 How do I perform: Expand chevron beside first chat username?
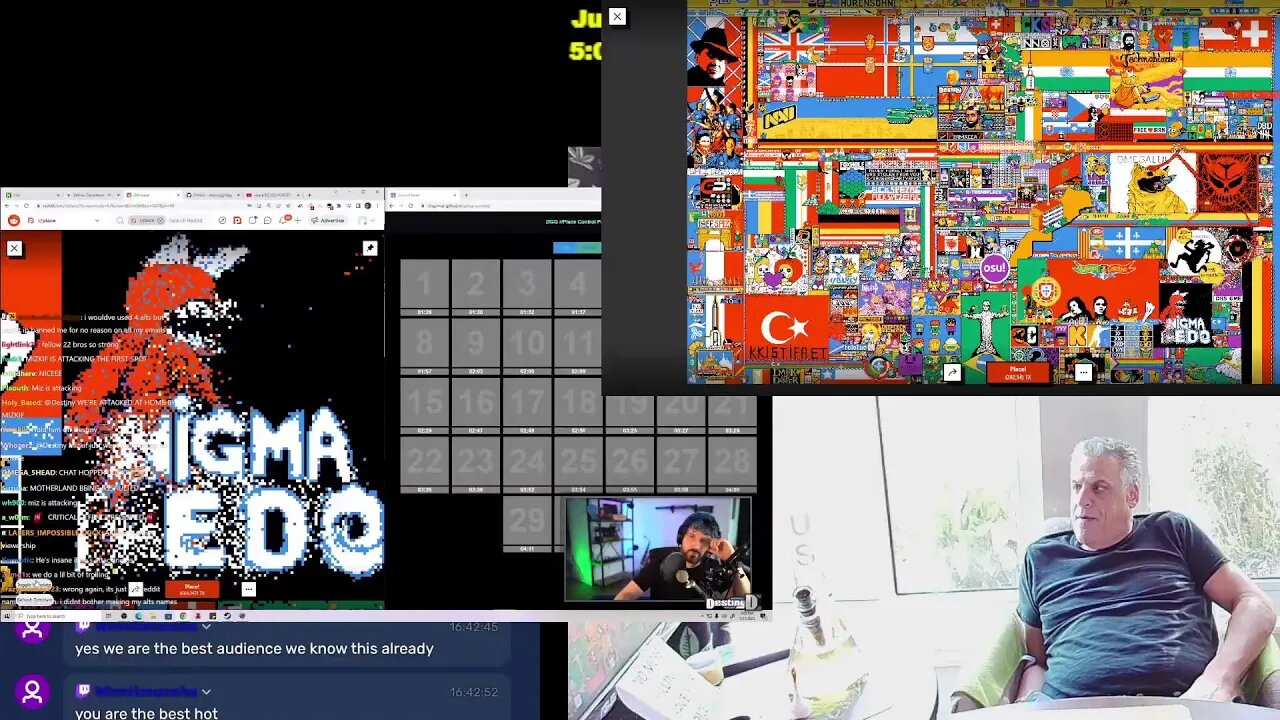(206, 626)
